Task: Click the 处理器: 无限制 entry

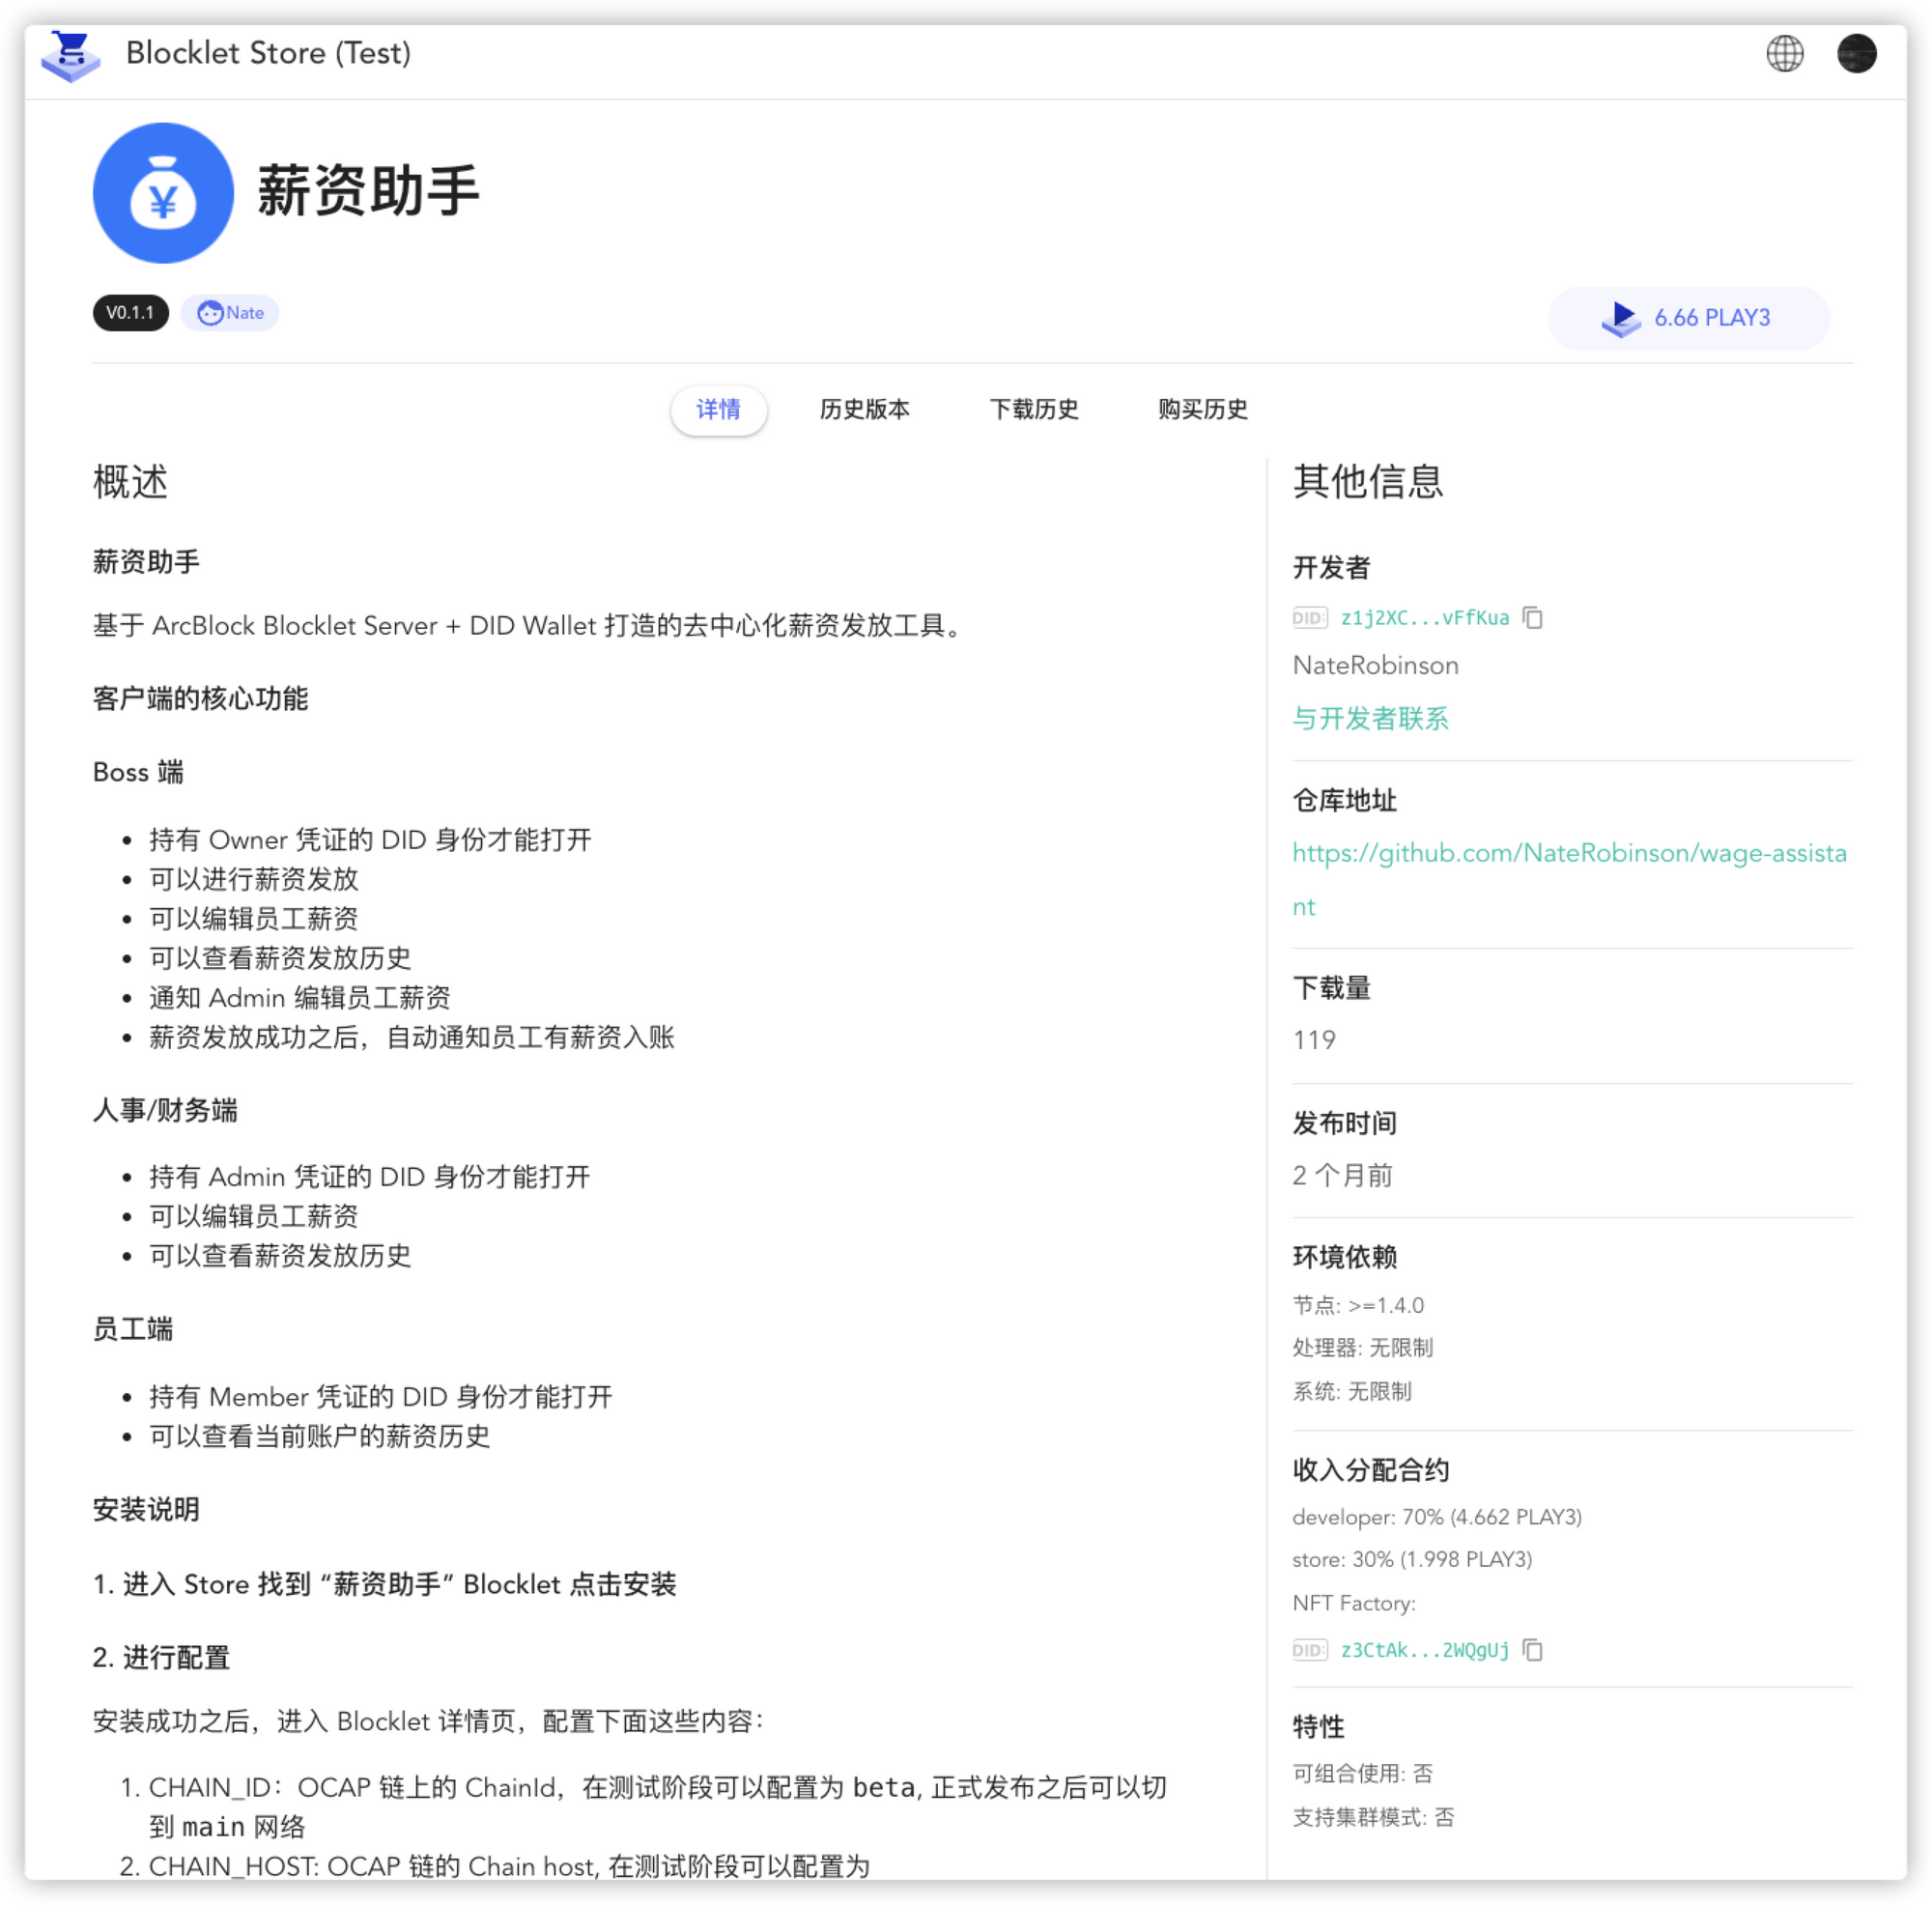Action: (x=1362, y=1348)
